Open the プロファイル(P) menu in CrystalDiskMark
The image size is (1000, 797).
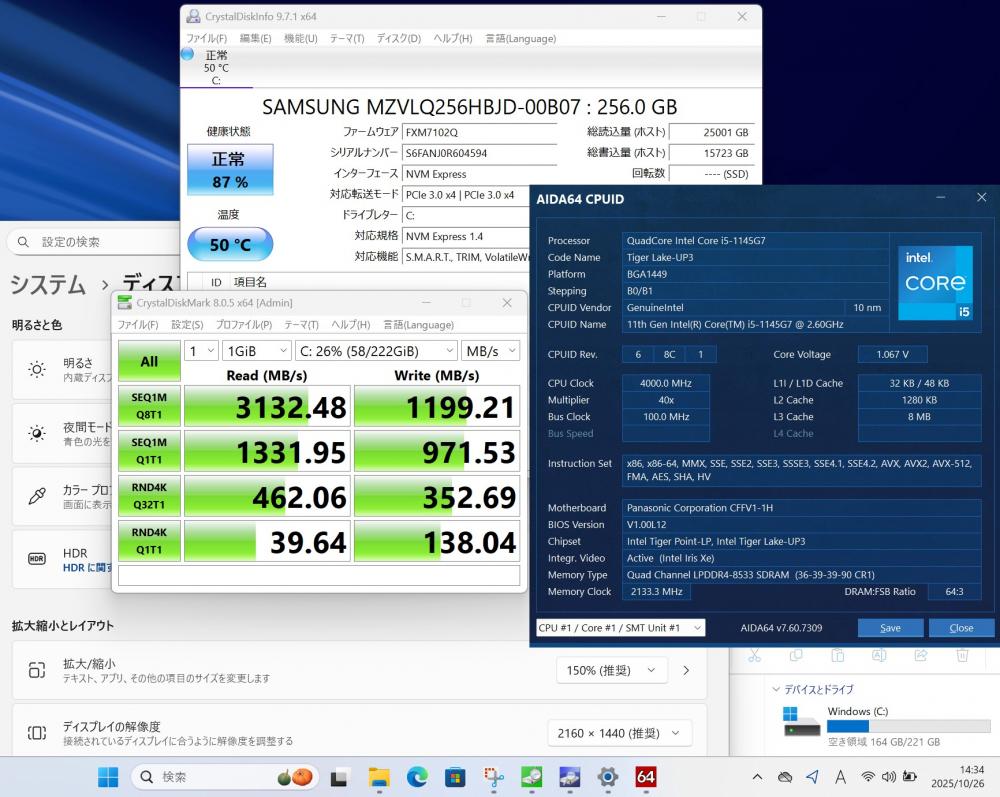(x=244, y=325)
